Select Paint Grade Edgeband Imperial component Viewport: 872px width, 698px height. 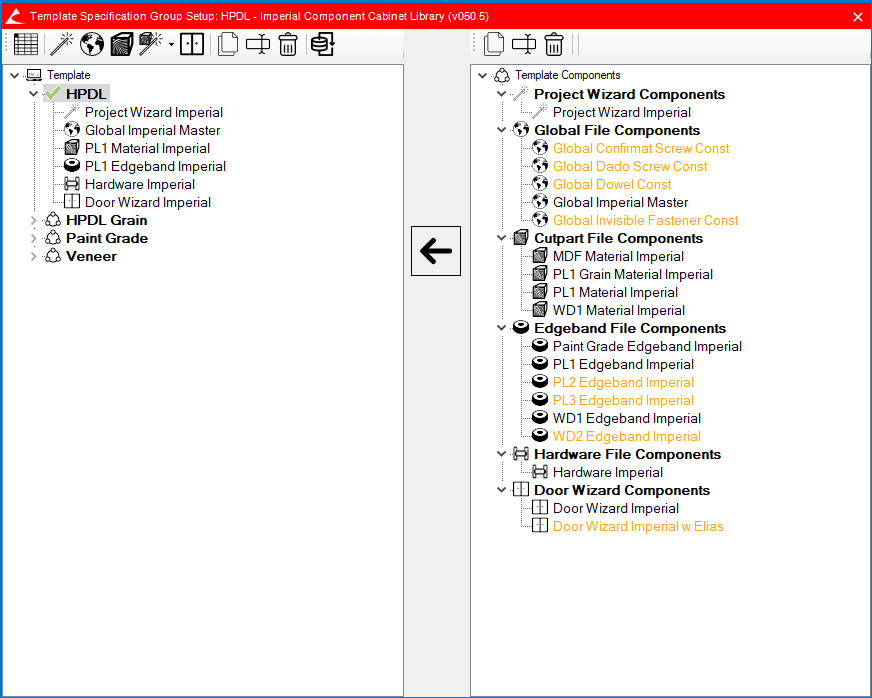click(x=647, y=346)
